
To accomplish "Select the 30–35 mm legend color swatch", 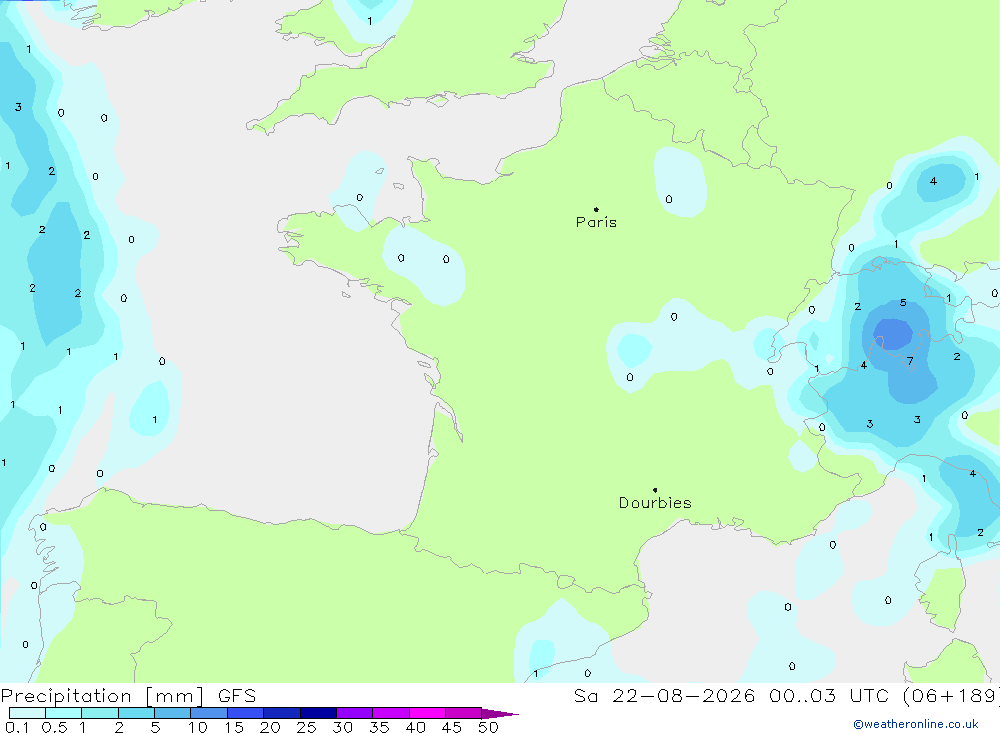I will (x=355, y=713).
